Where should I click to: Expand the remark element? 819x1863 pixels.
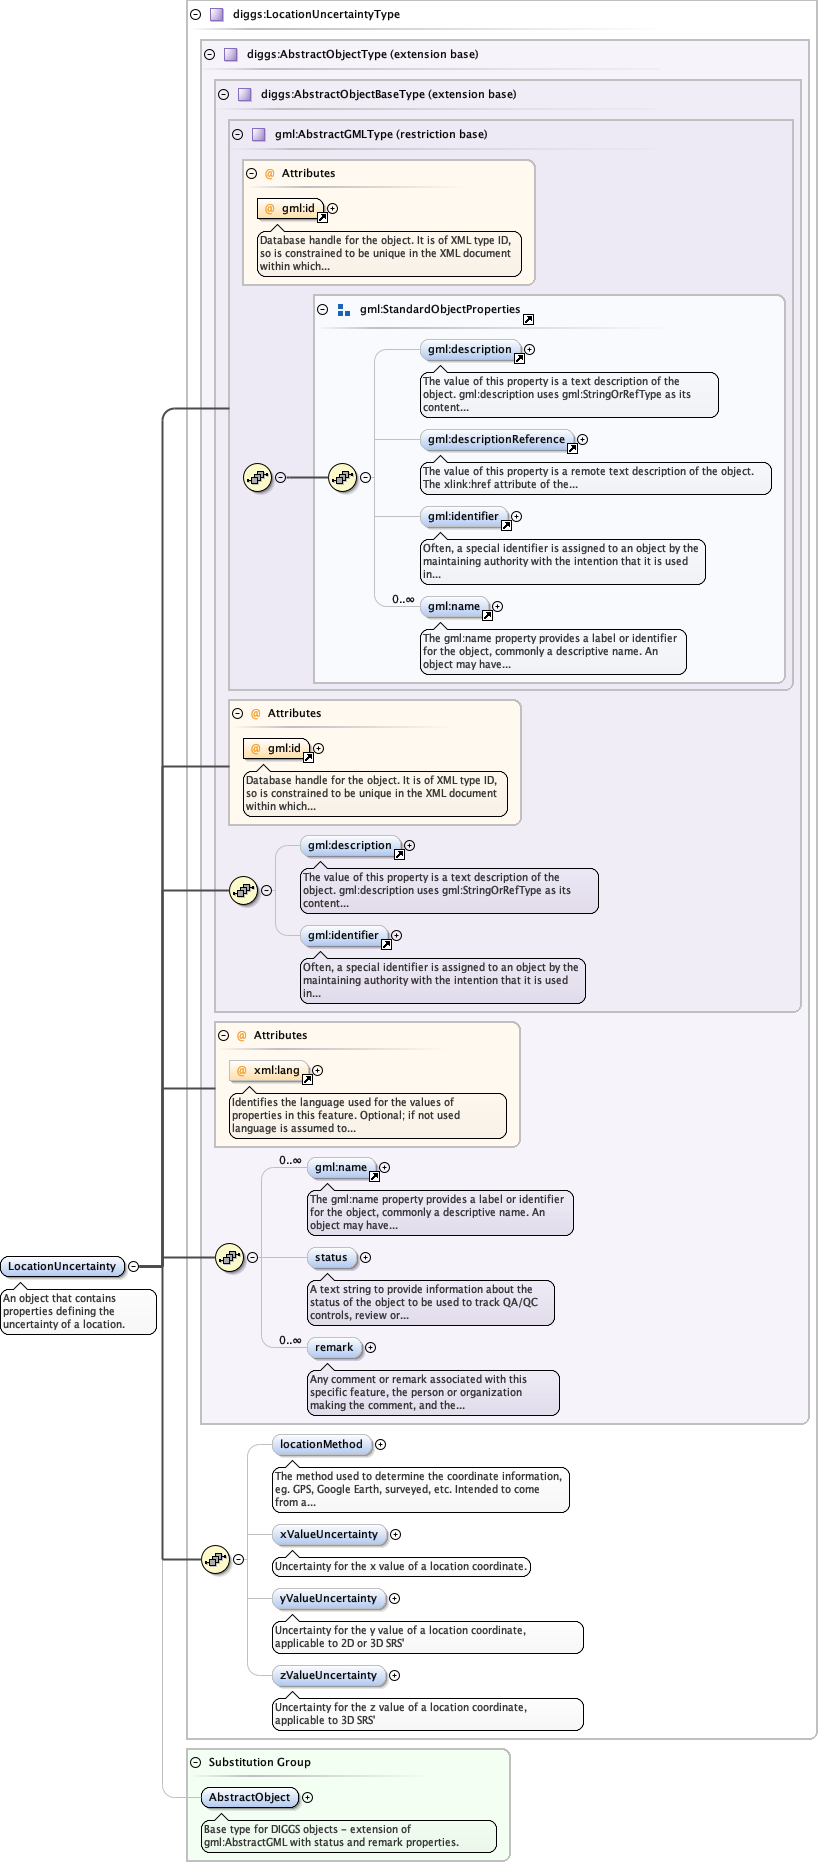click(x=370, y=1347)
